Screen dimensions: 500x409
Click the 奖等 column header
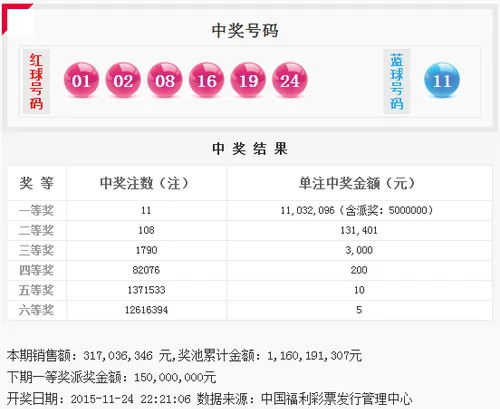coord(36,183)
